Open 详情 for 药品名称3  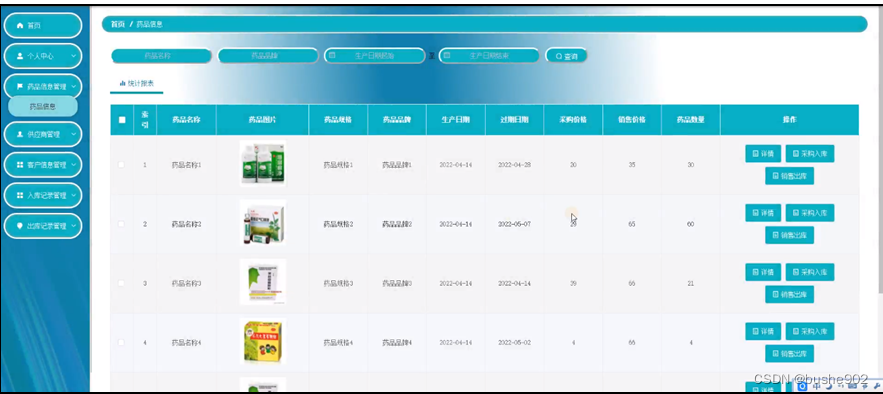point(763,272)
